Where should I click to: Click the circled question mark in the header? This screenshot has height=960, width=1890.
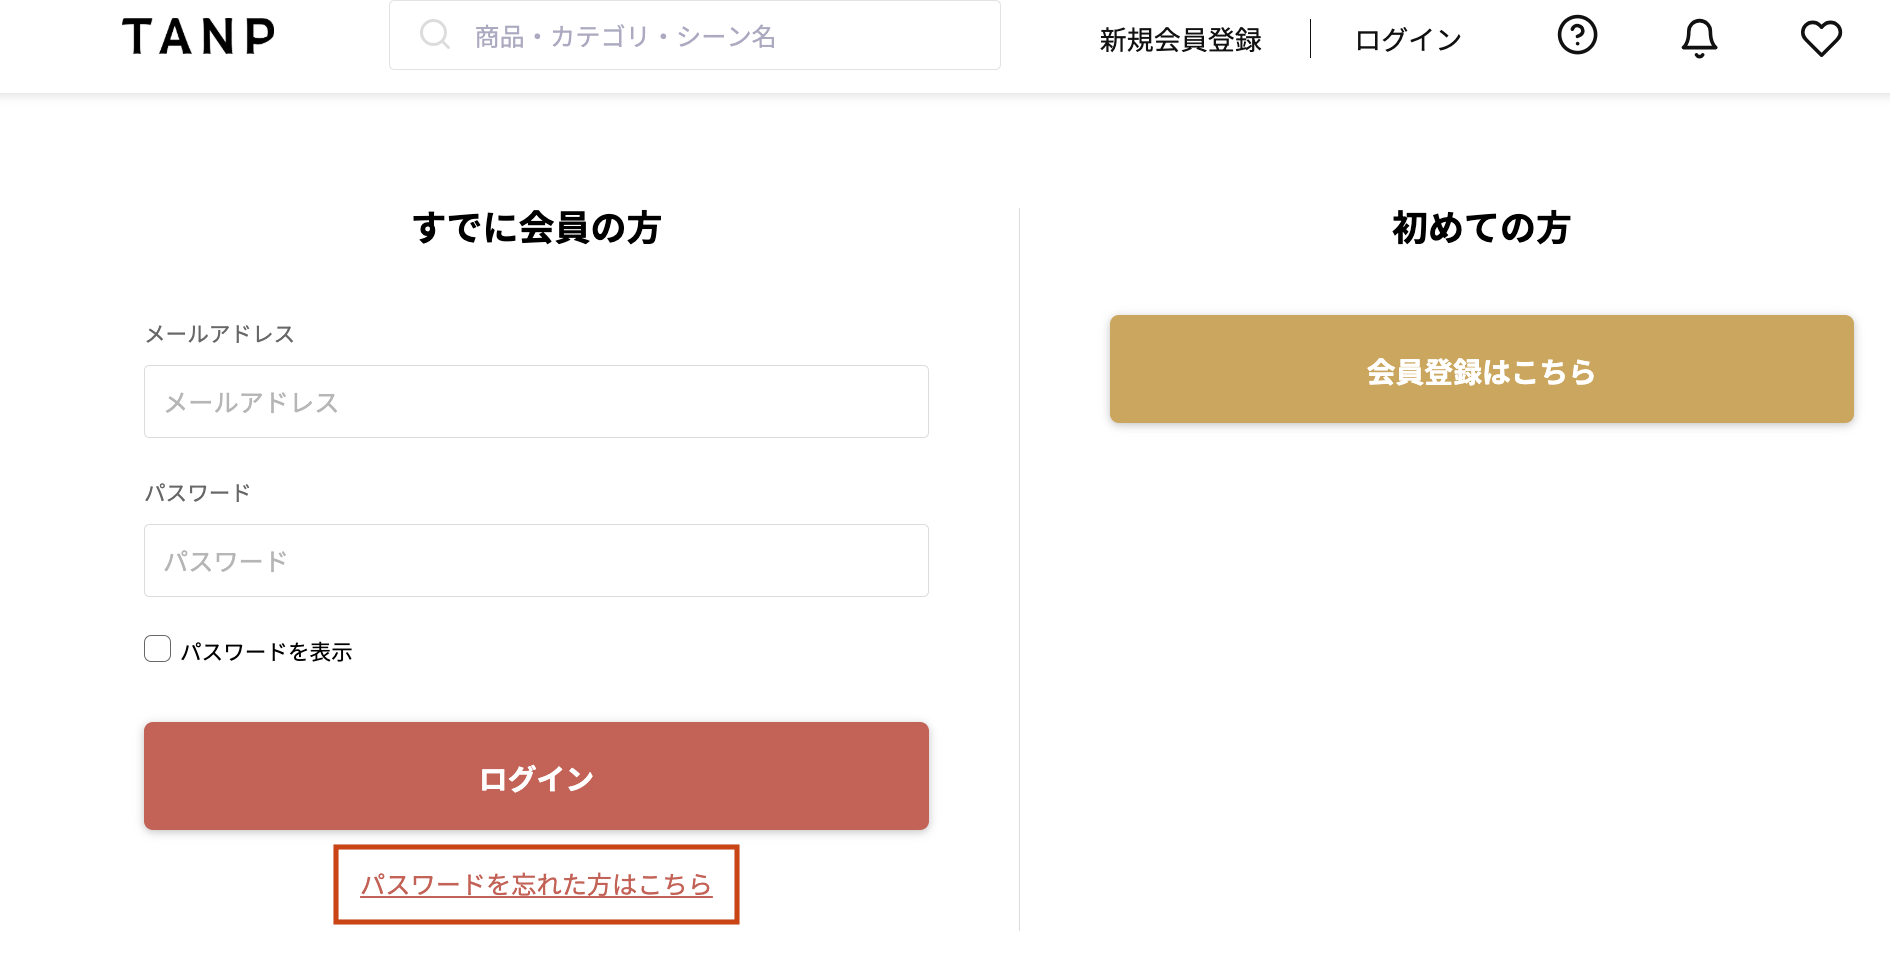[x=1577, y=37]
